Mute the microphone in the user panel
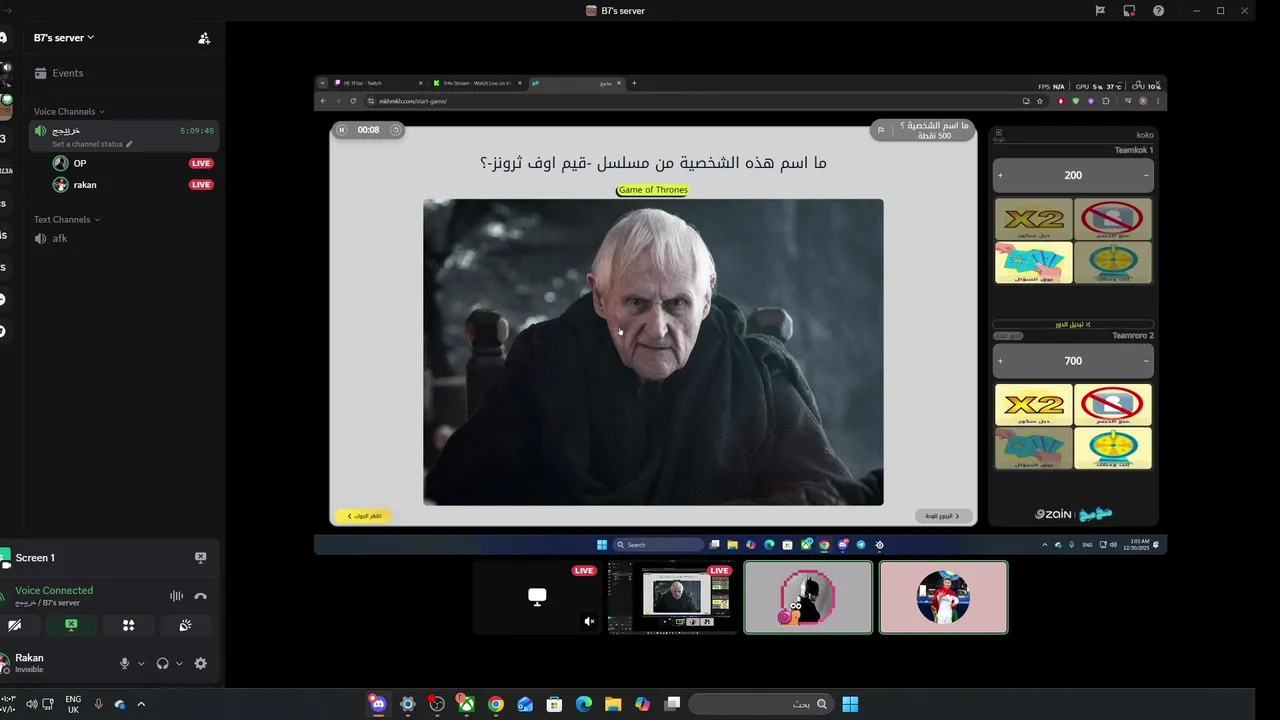This screenshot has height=720, width=1280. pyautogui.click(x=125, y=663)
